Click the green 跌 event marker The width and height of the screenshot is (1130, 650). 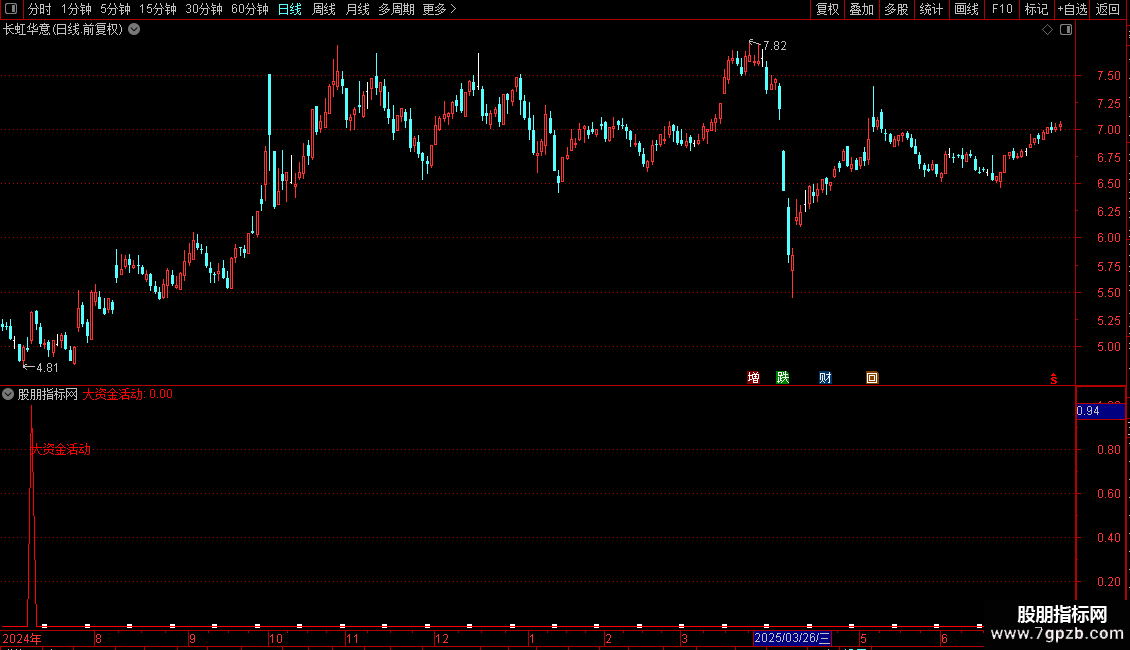tap(783, 378)
